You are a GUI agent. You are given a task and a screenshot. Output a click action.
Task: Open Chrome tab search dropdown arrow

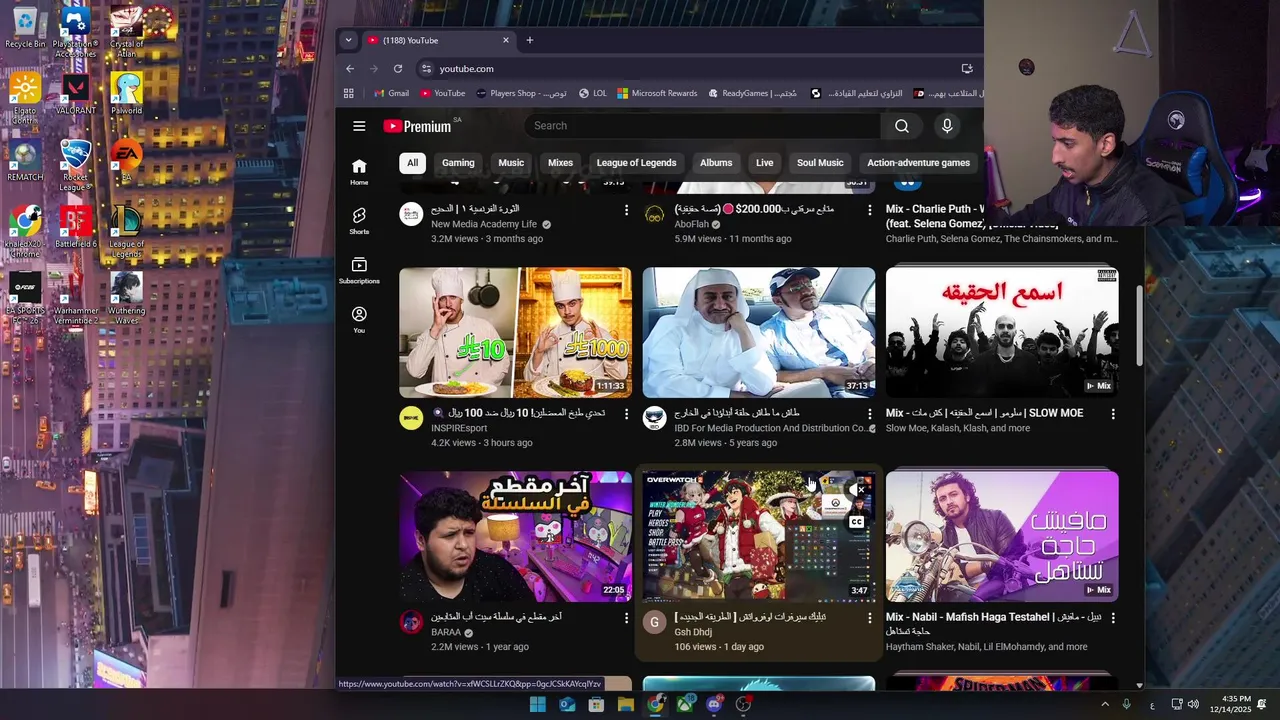pos(348,40)
